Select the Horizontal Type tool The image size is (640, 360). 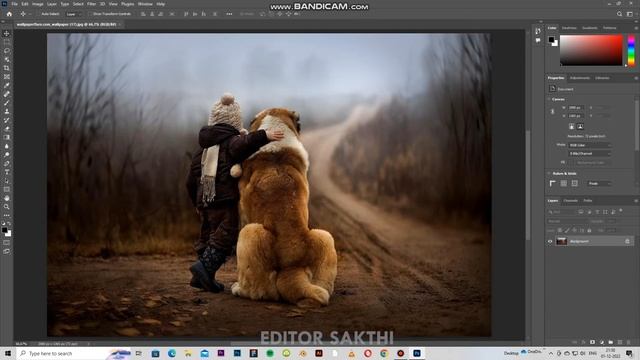pos(7,172)
